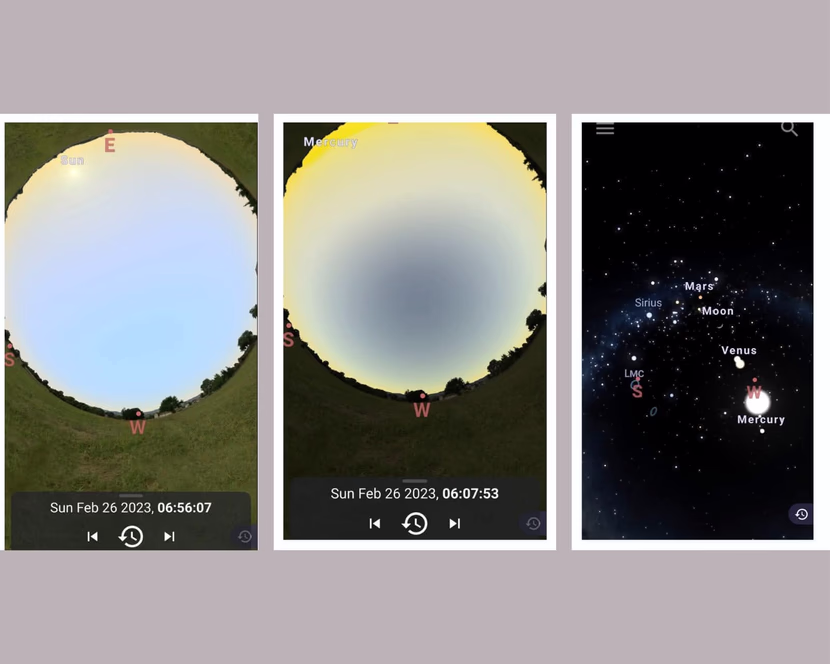The height and width of the screenshot is (664, 830).
Task: Tap the date text showing 06:07:53
Action: [414, 493]
